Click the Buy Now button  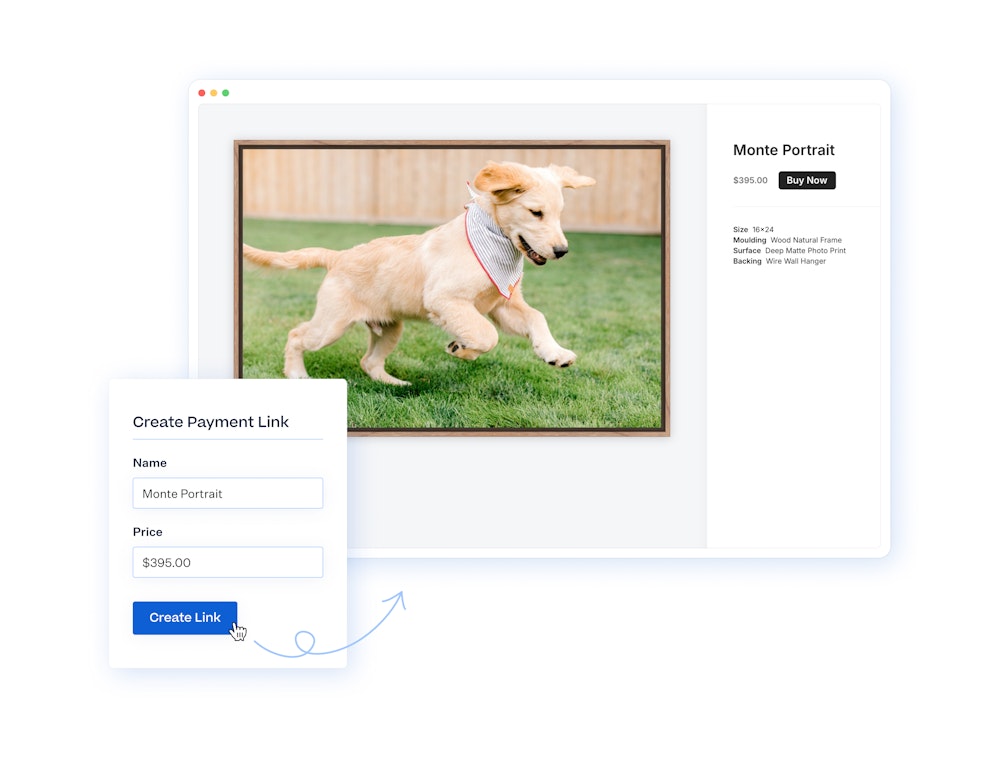pyautogui.click(x=806, y=181)
